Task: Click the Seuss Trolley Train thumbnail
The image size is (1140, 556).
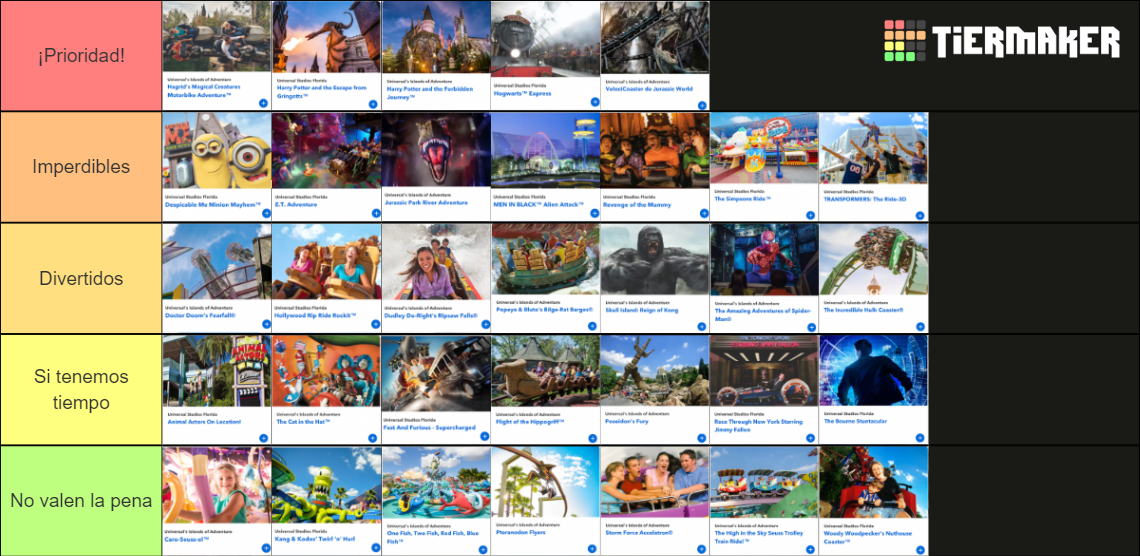Action: [764, 483]
